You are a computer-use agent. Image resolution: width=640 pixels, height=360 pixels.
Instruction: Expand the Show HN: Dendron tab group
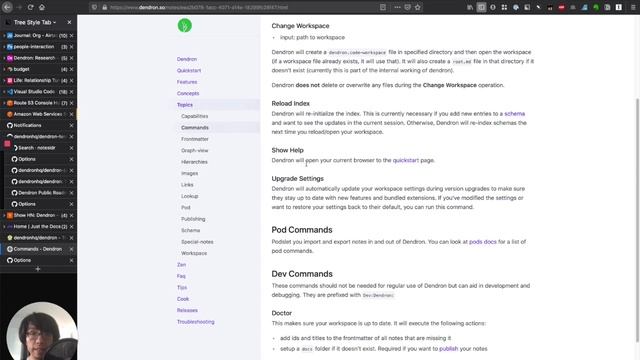[4, 215]
